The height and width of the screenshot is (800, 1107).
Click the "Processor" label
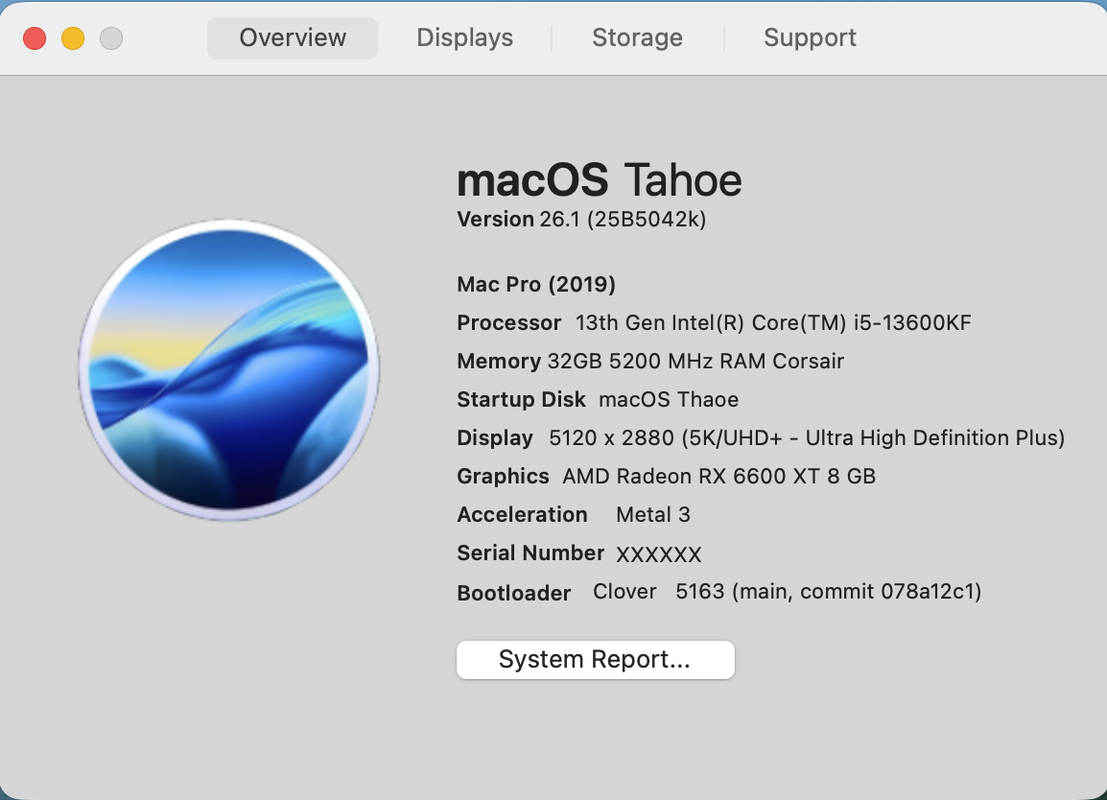(509, 323)
